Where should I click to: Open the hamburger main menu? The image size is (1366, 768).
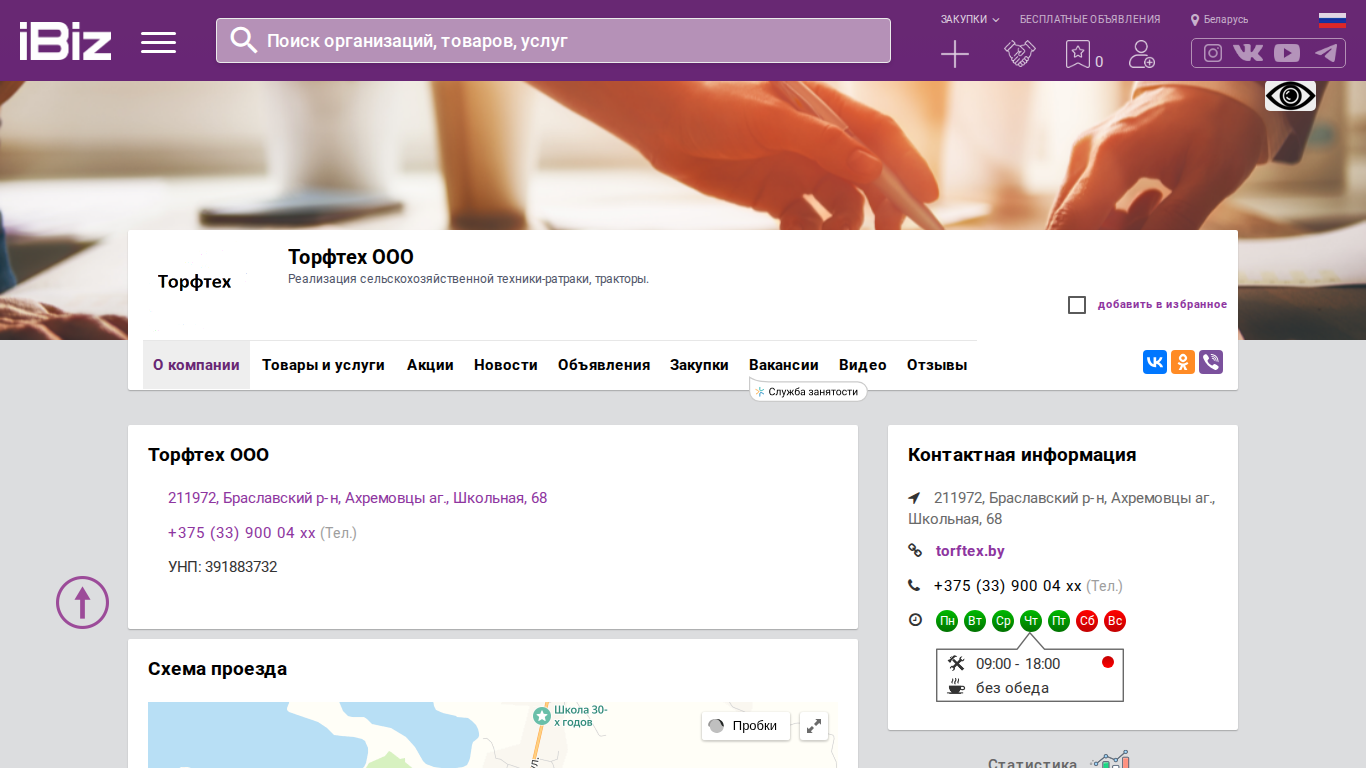click(x=158, y=42)
